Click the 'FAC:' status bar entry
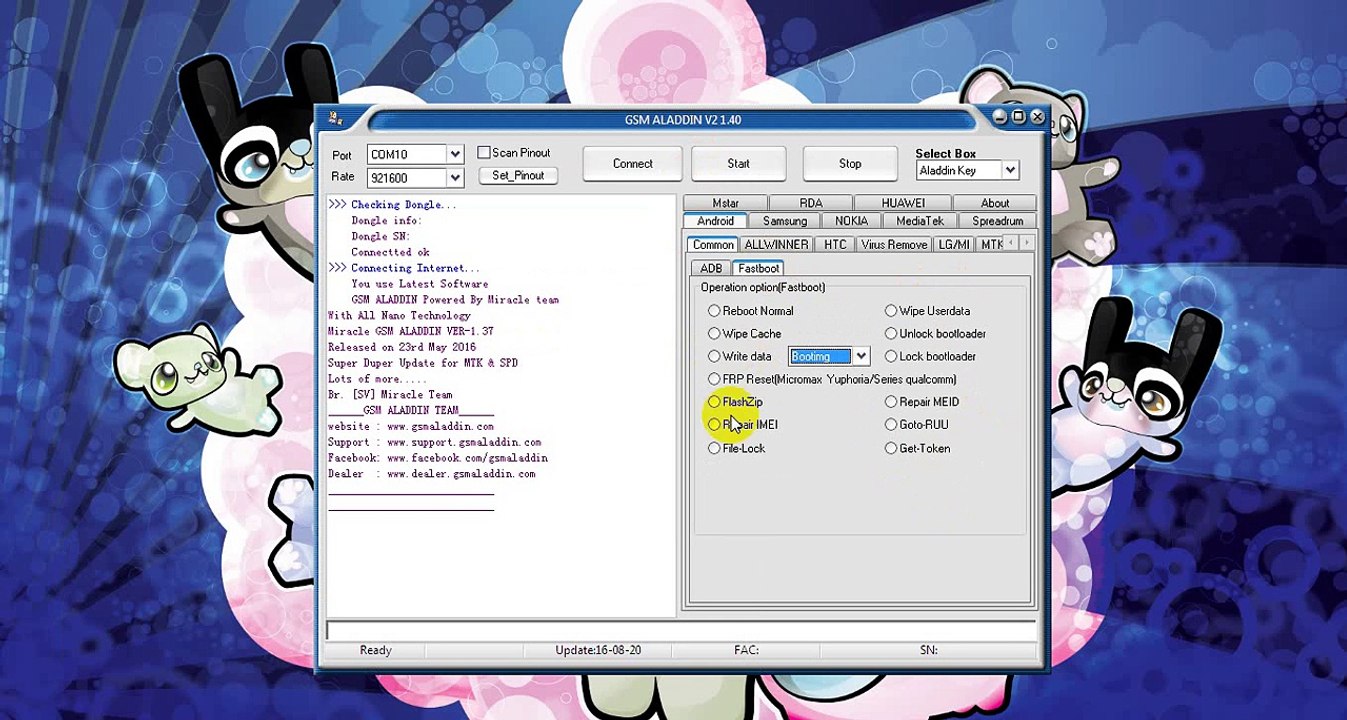Image resolution: width=1347 pixels, height=720 pixels. tap(746, 650)
